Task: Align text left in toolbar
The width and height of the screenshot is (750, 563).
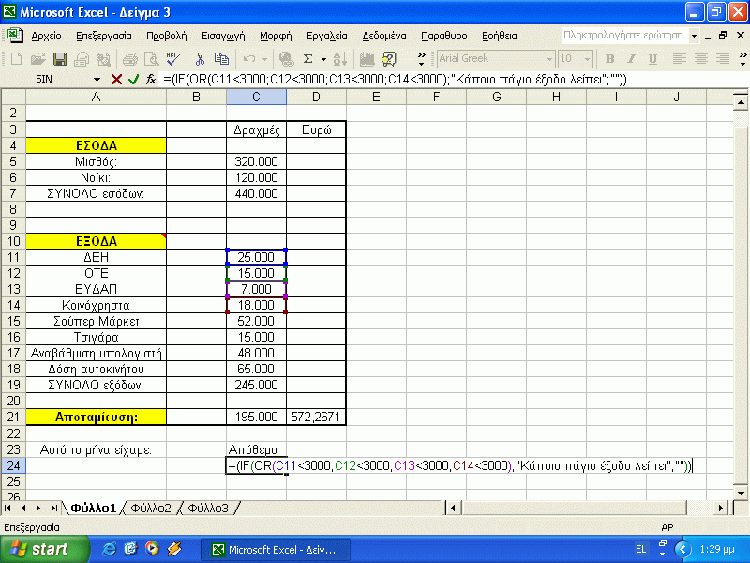Action: [x=679, y=59]
